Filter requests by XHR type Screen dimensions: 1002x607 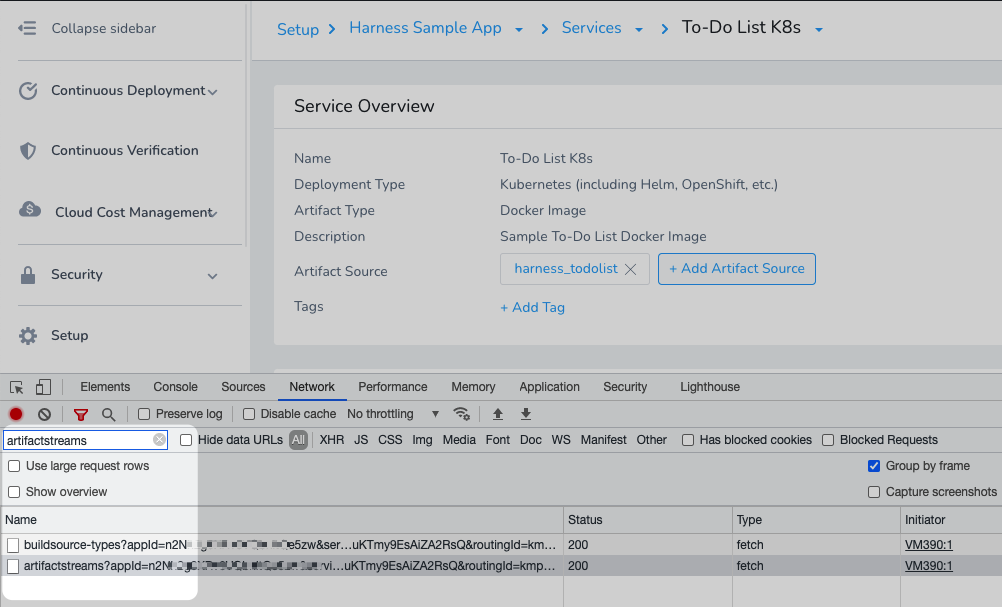332,440
